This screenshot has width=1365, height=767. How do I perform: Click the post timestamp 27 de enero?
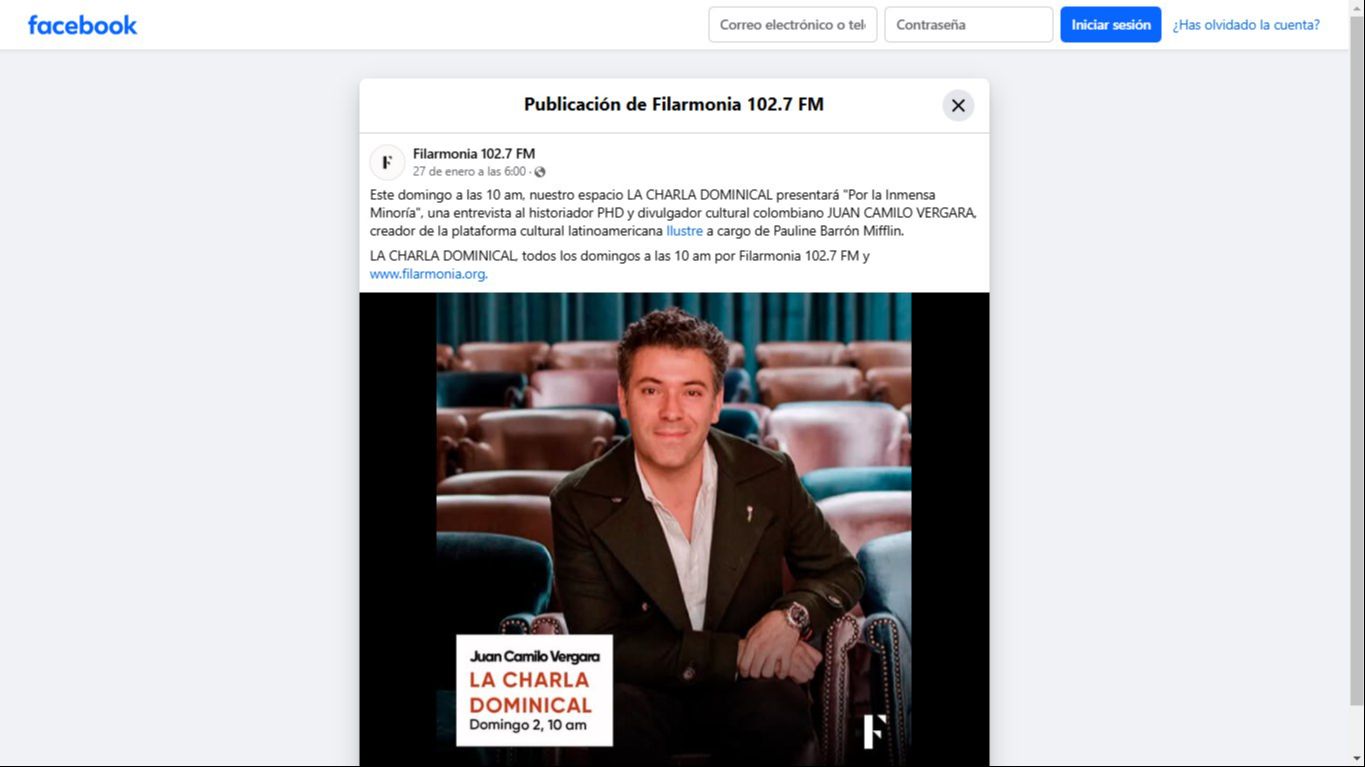(x=470, y=172)
